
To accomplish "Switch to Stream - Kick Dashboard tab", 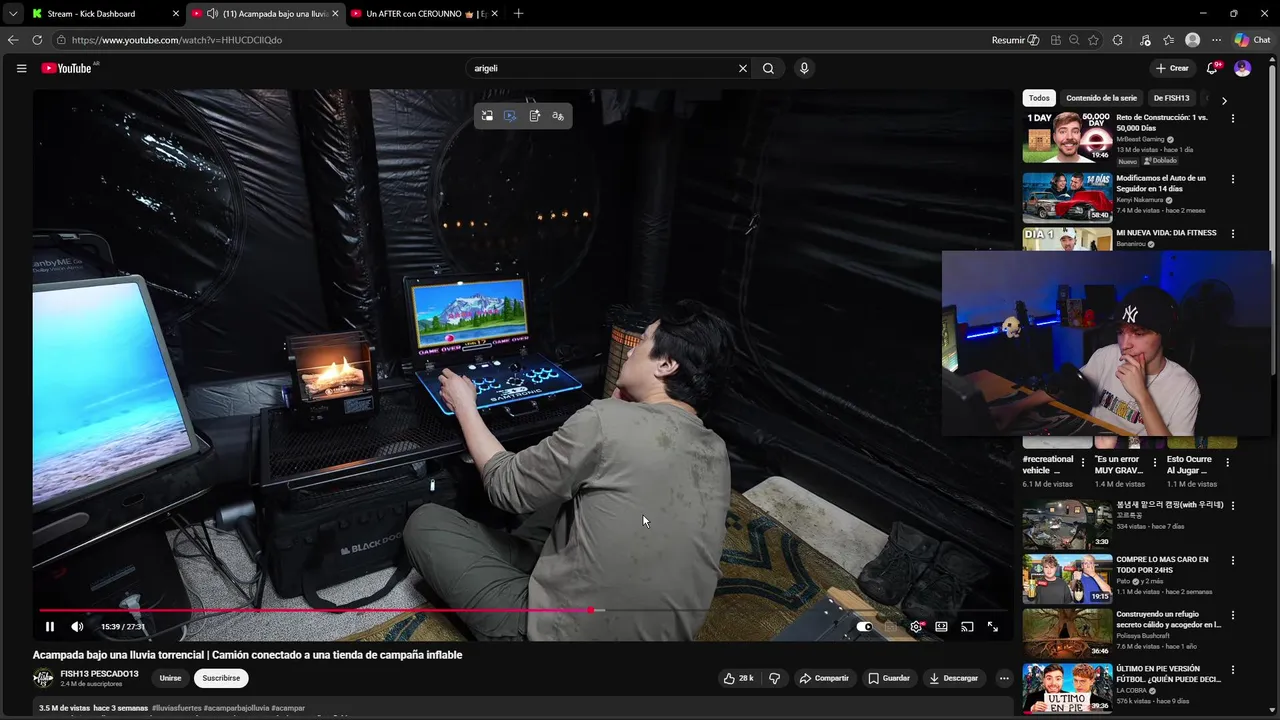I will [x=105, y=13].
